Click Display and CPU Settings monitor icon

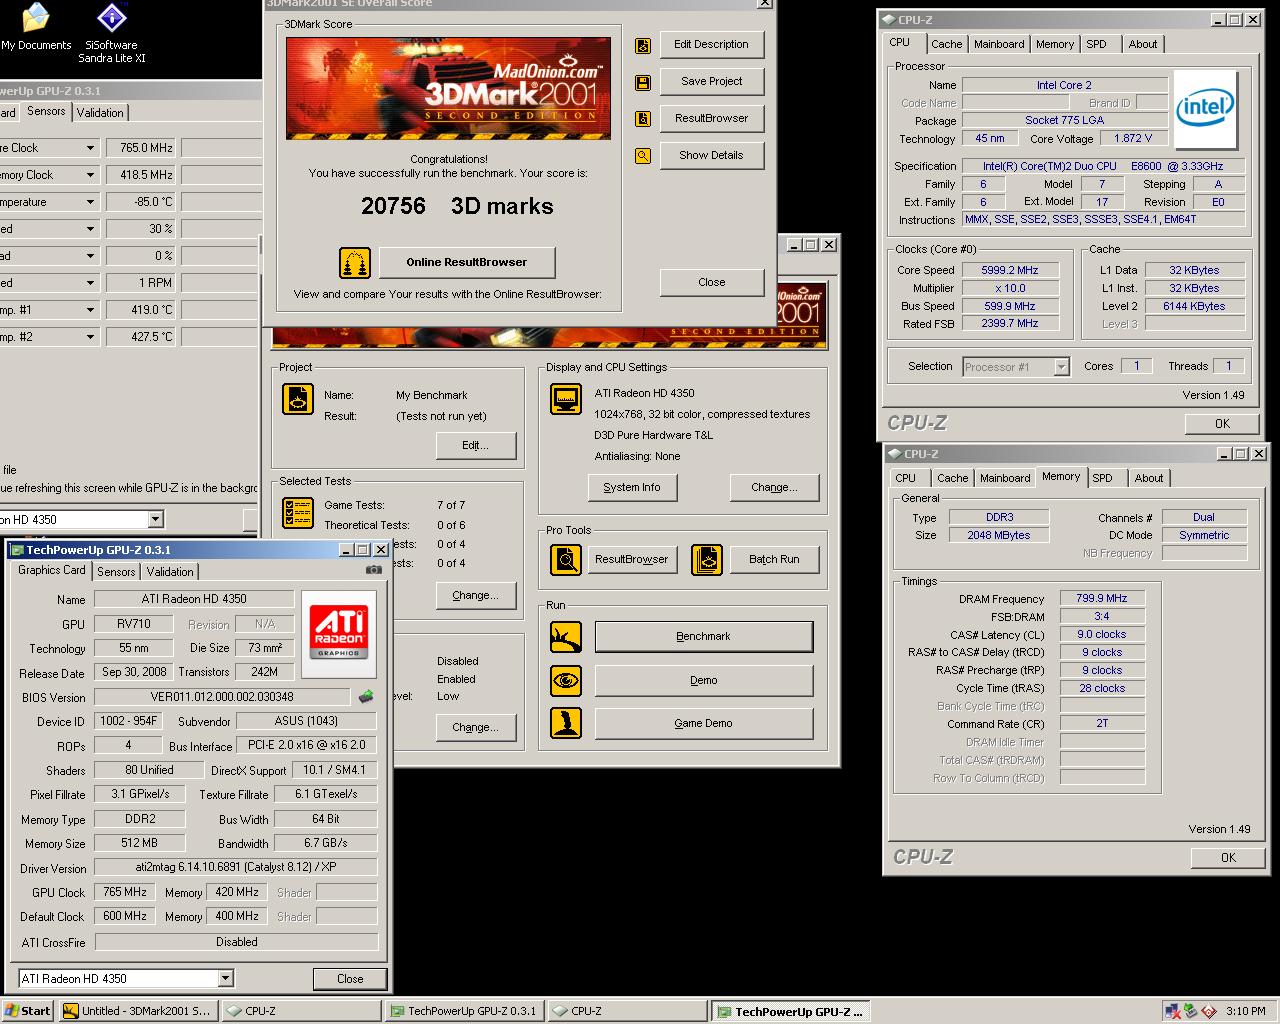coord(566,399)
